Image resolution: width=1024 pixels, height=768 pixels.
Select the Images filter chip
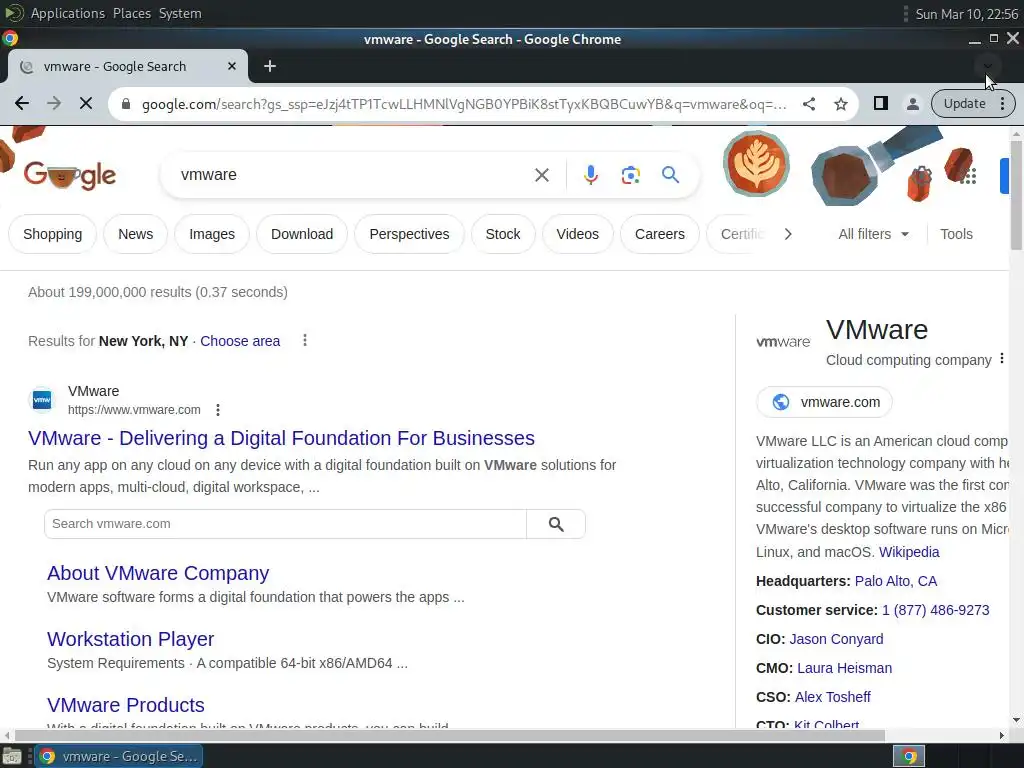(x=212, y=234)
